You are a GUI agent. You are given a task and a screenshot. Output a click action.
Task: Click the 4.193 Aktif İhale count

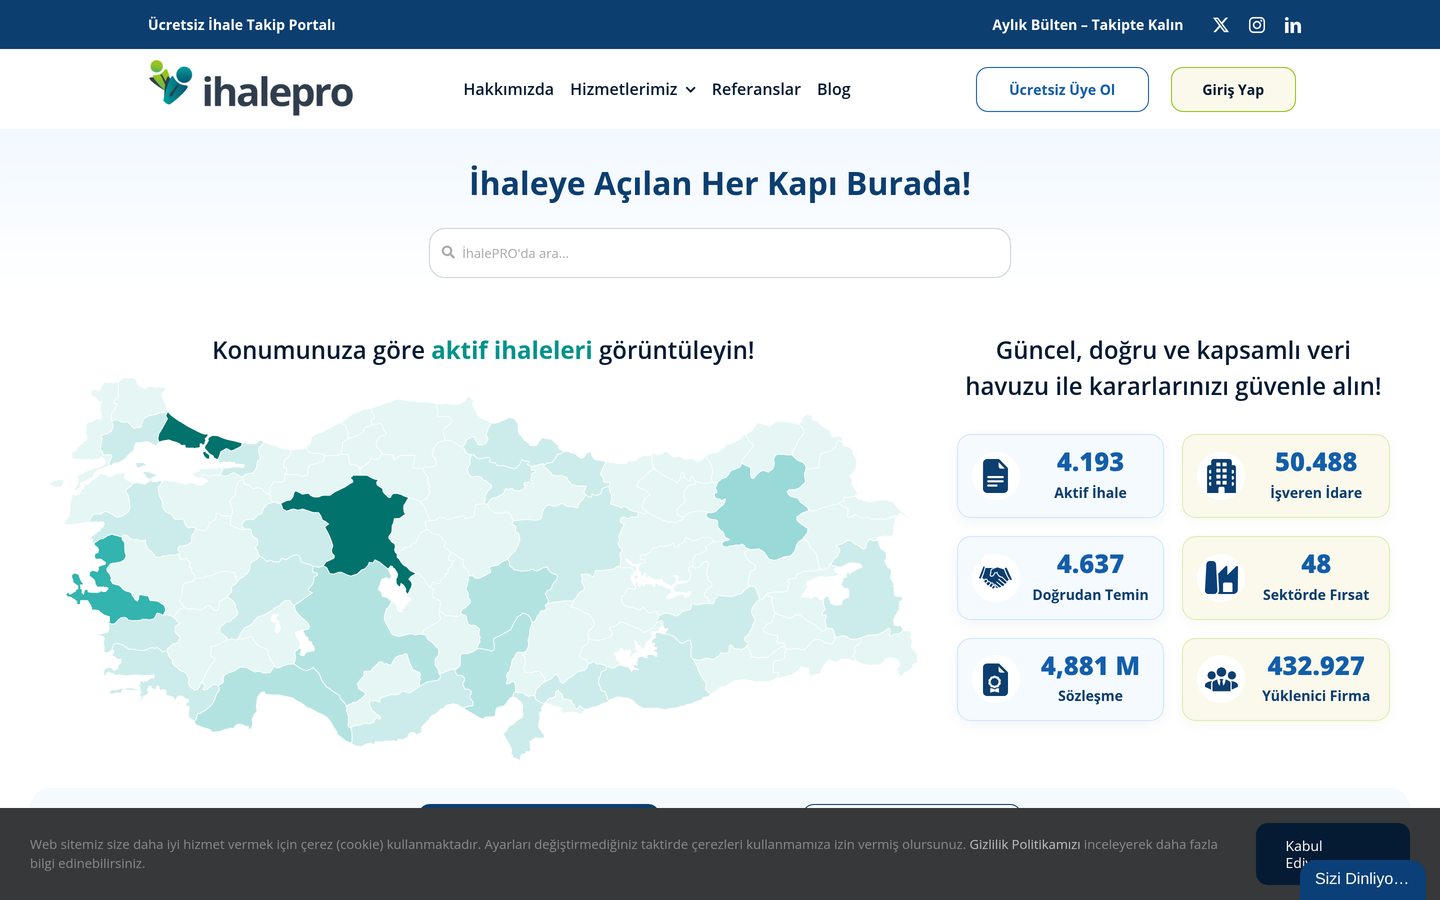pyautogui.click(x=1090, y=462)
